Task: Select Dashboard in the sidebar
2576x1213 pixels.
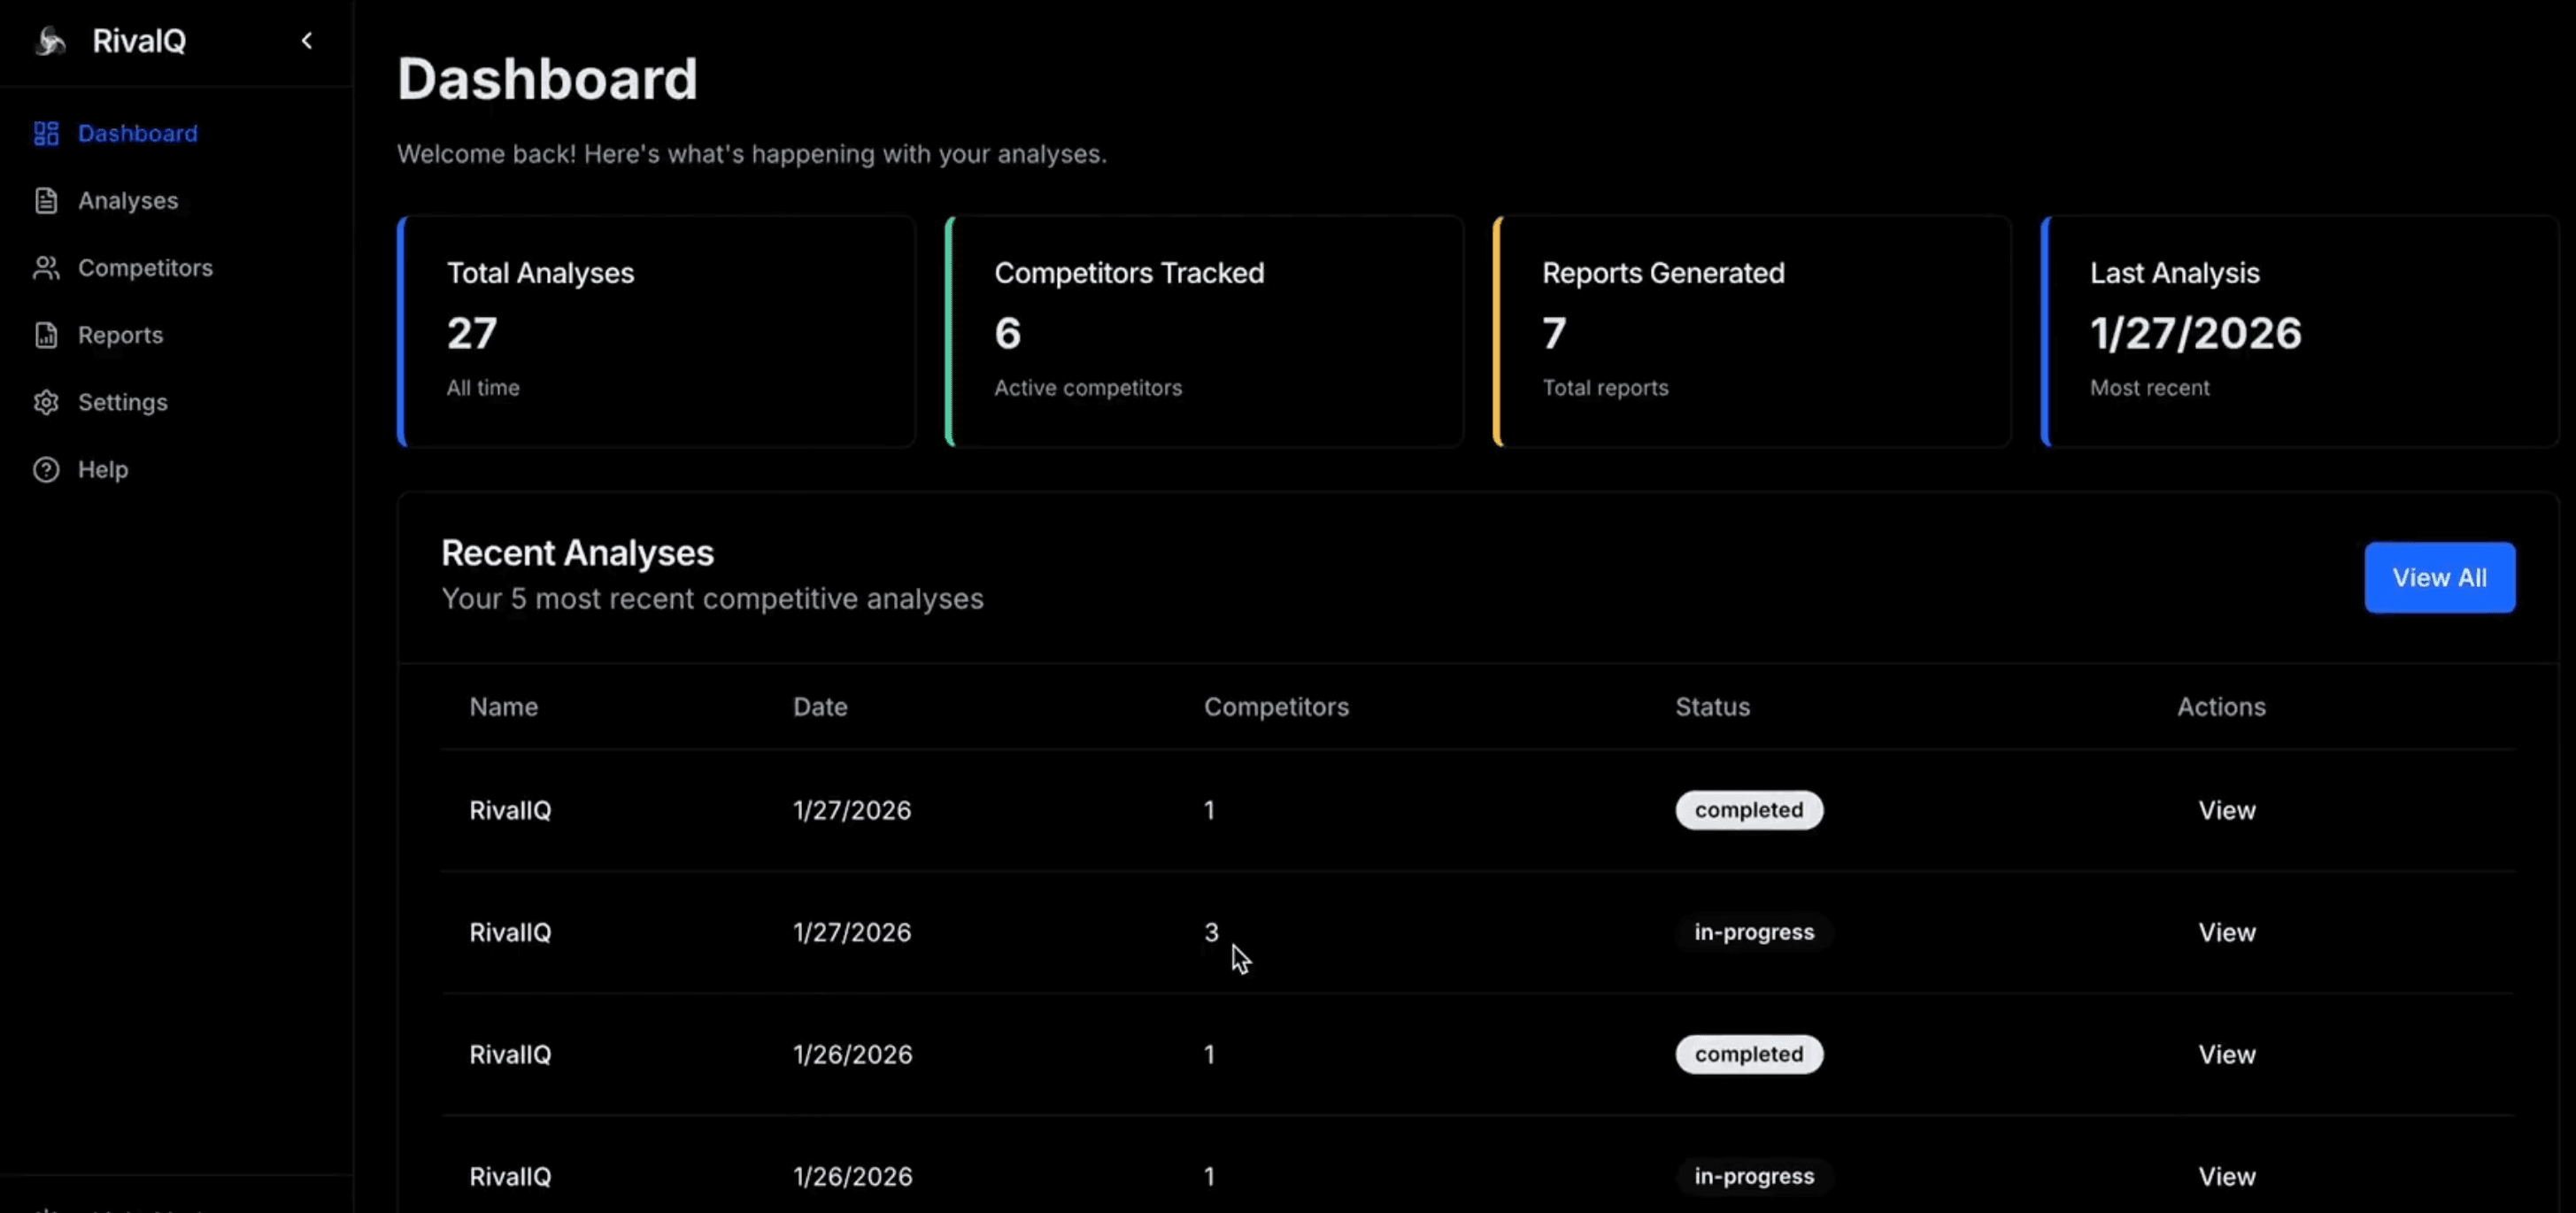Action: point(137,133)
